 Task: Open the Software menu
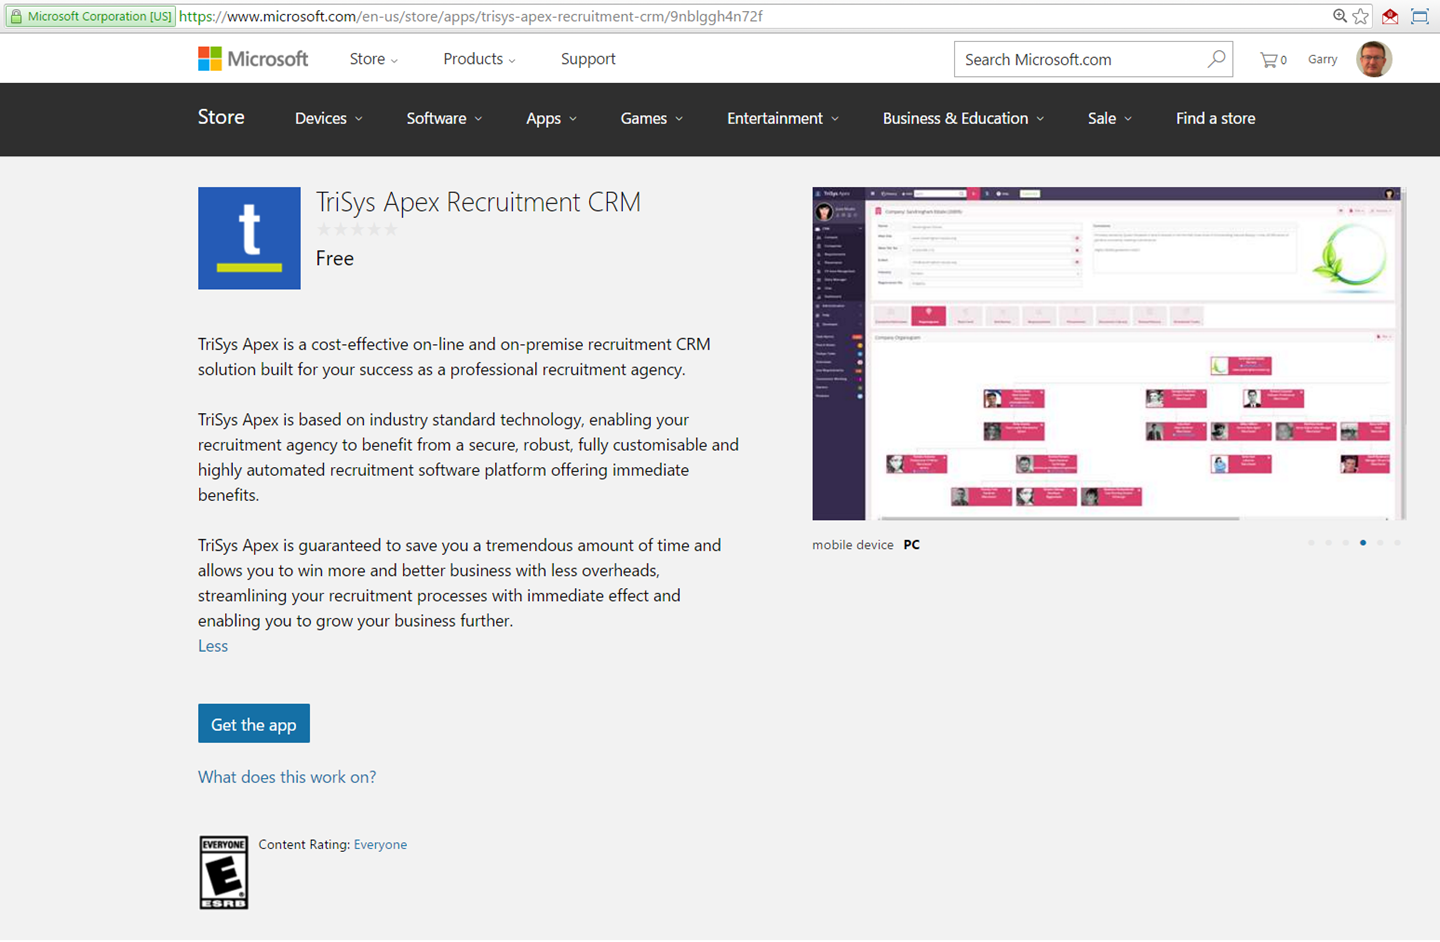tap(445, 118)
